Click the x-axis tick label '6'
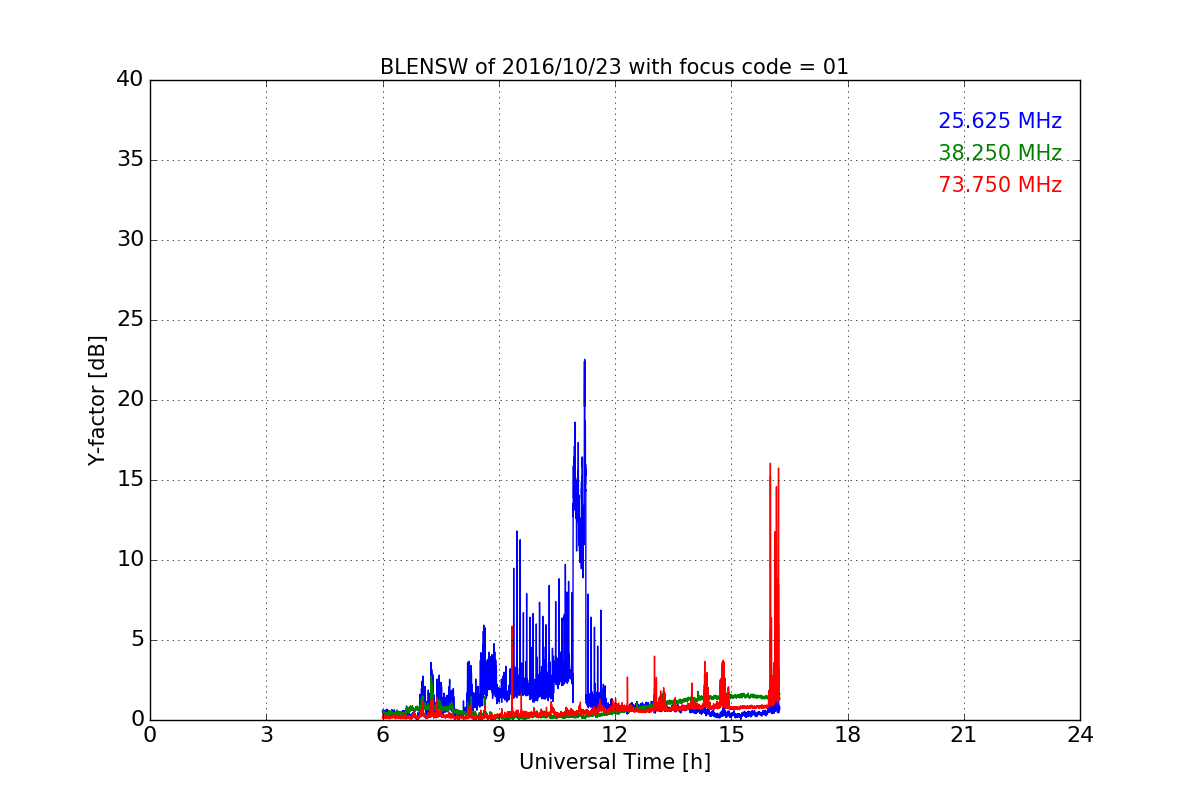Viewport: 1200px width, 800px height. click(x=383, y=735)
